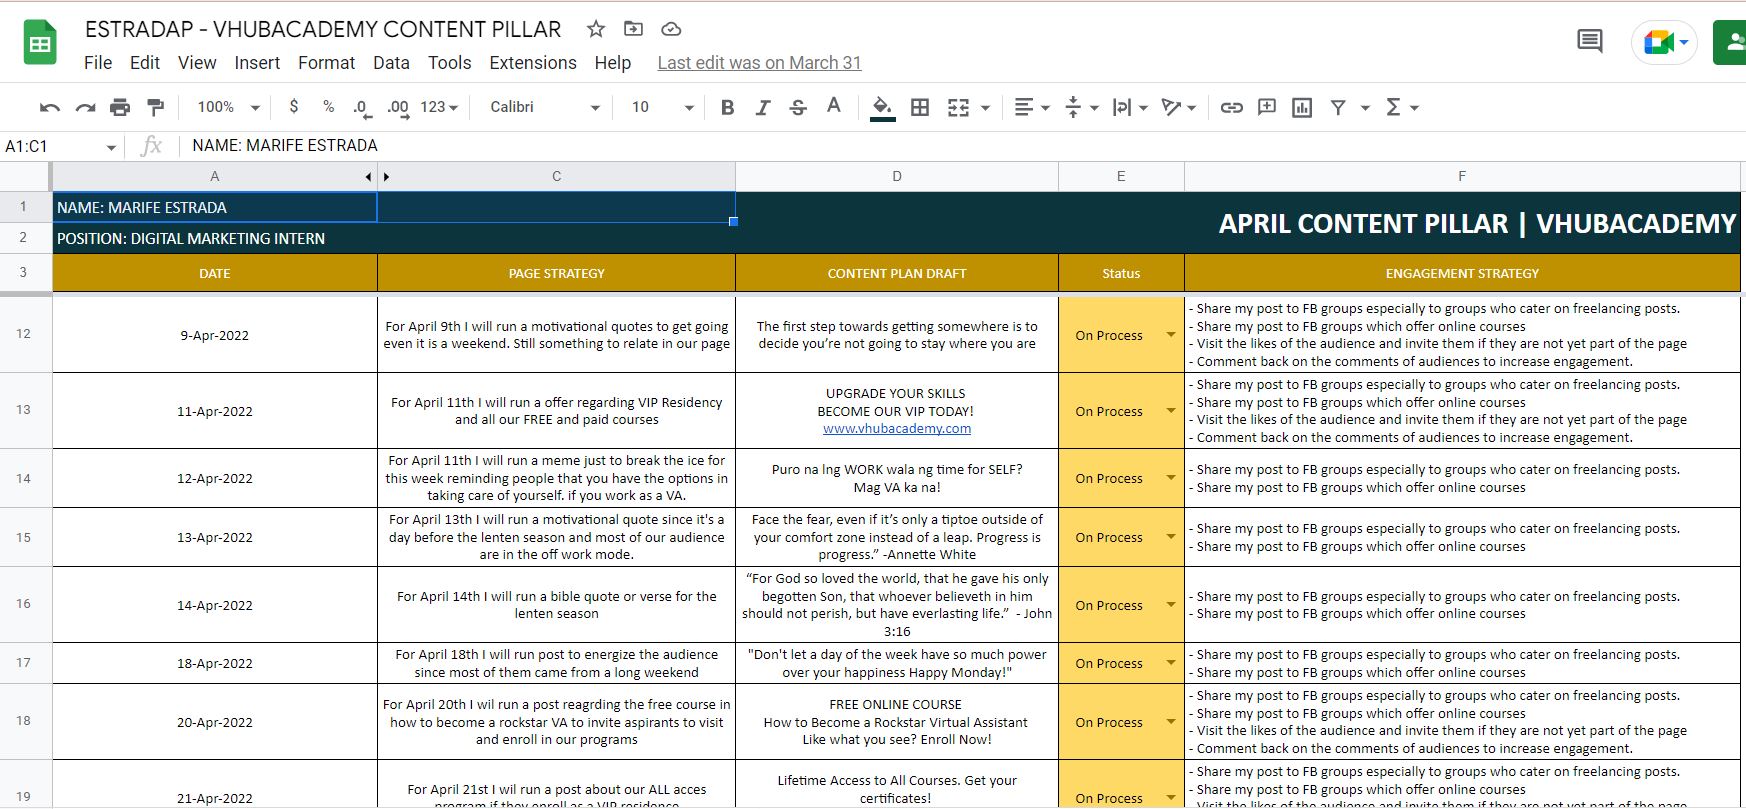The width and height of the screenshot is (1746, 809).
Task: Print the spreadsheet
Action: tap(120, 107)
